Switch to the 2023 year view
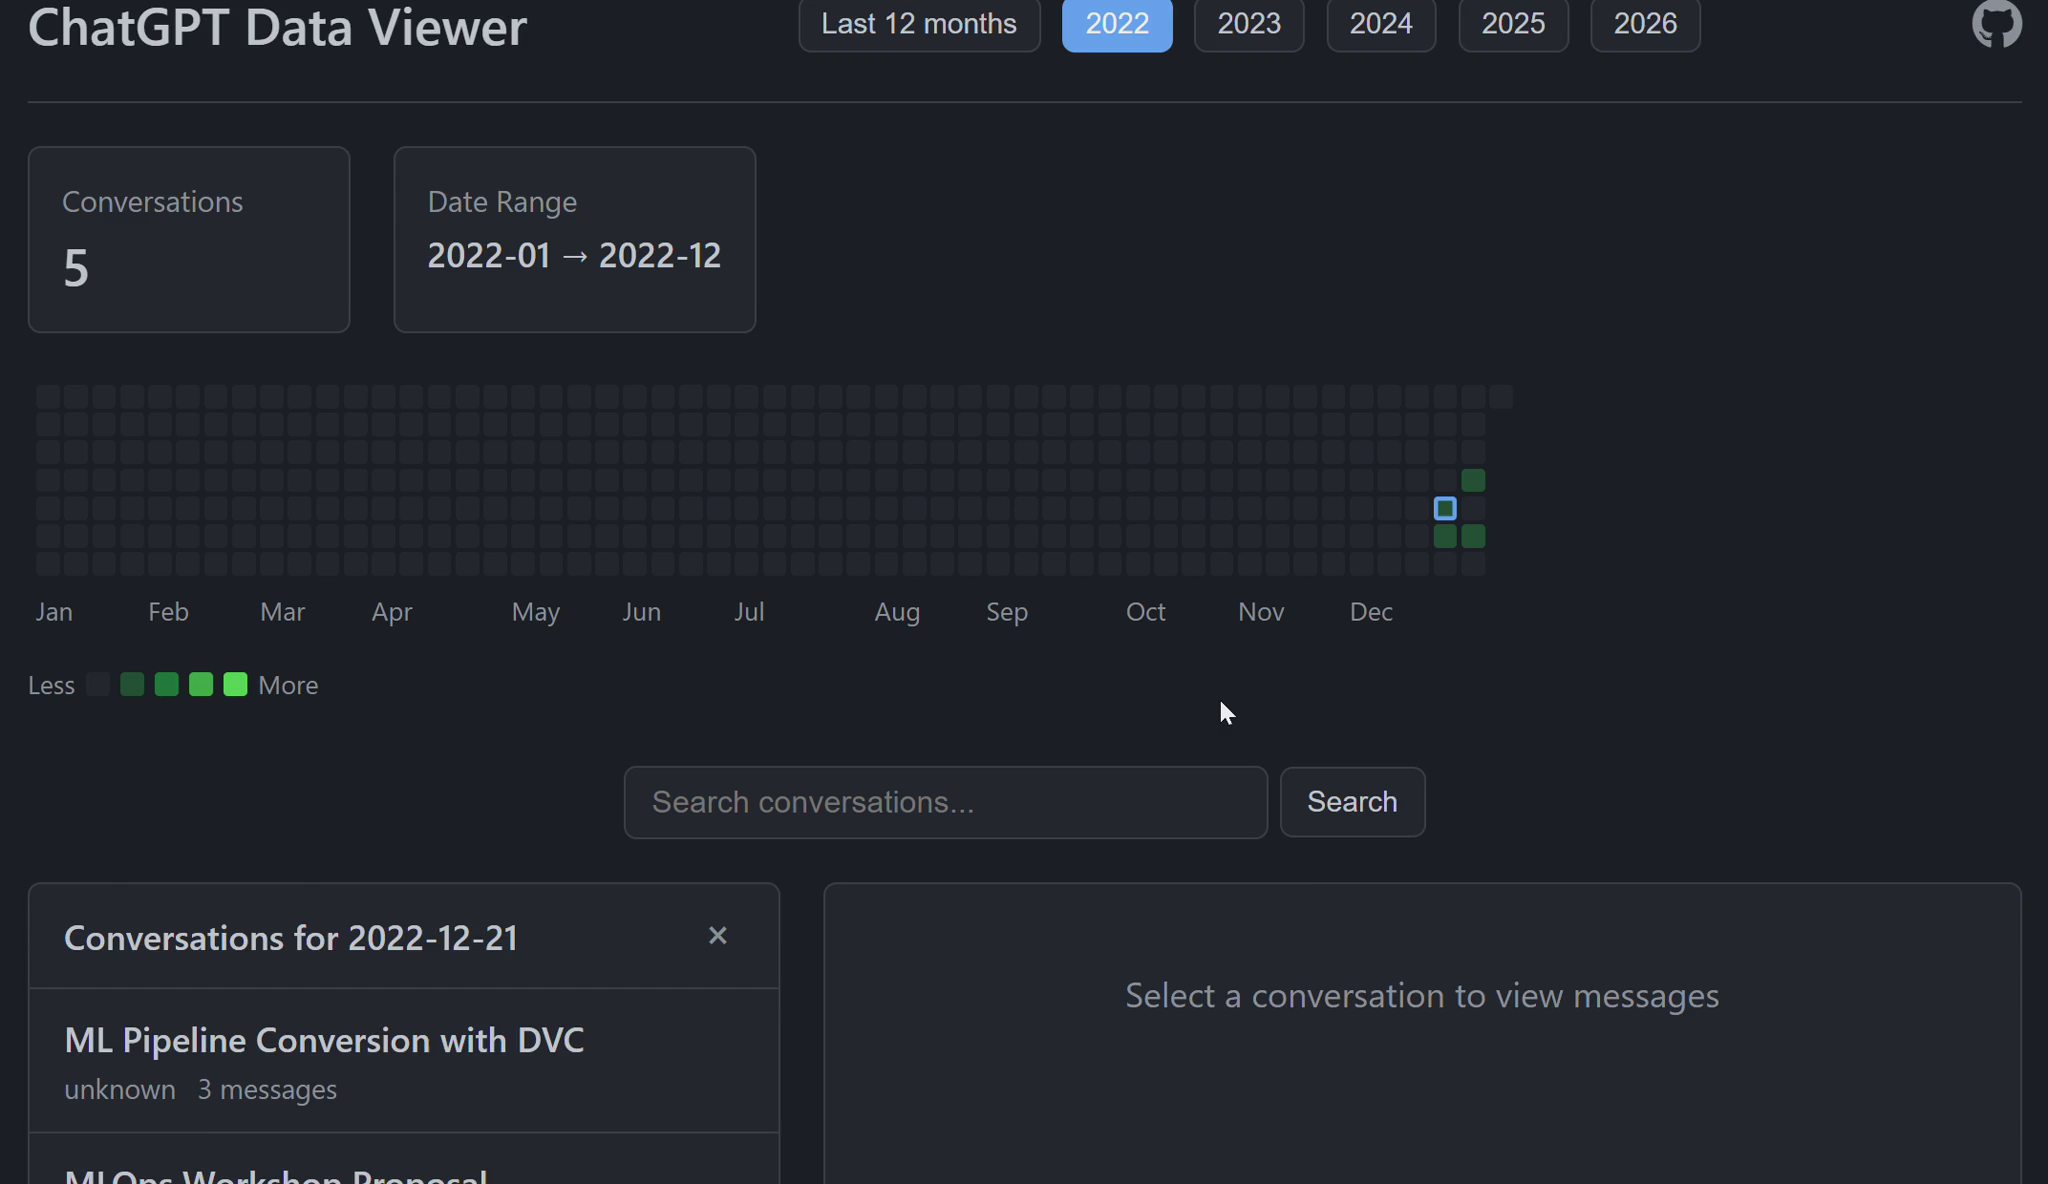Image resolution: width=2048 pixels, height=1184 pixels. tap(1248, 24)
